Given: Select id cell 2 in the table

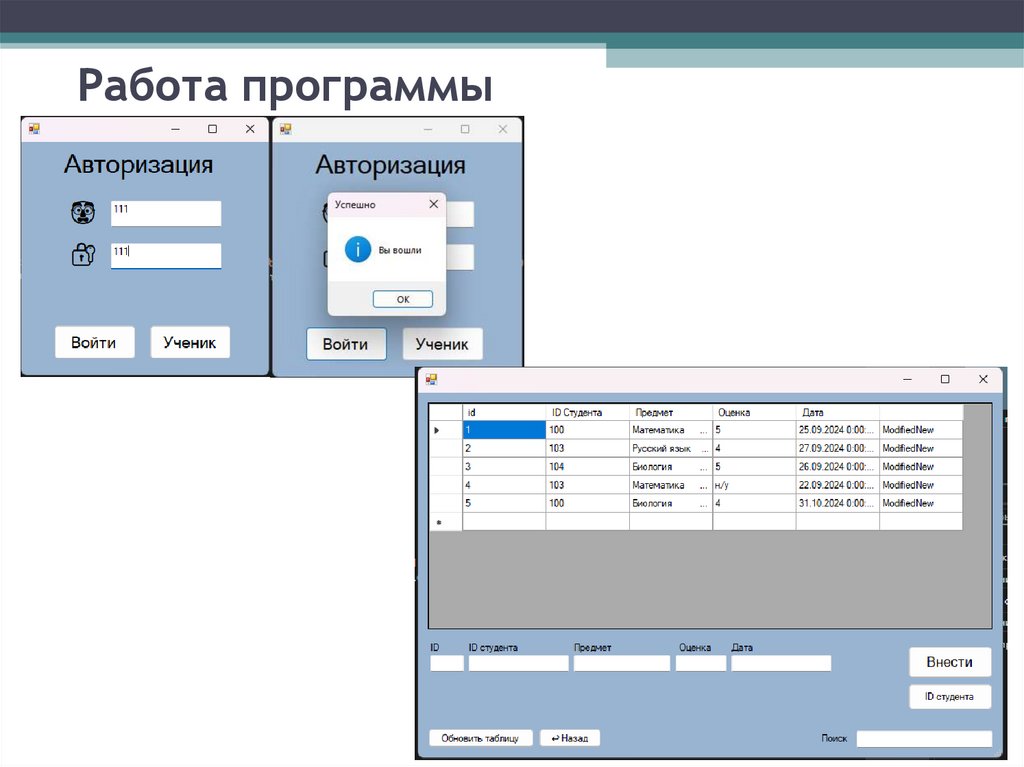Looking at the screenshot, I should 504,448.
